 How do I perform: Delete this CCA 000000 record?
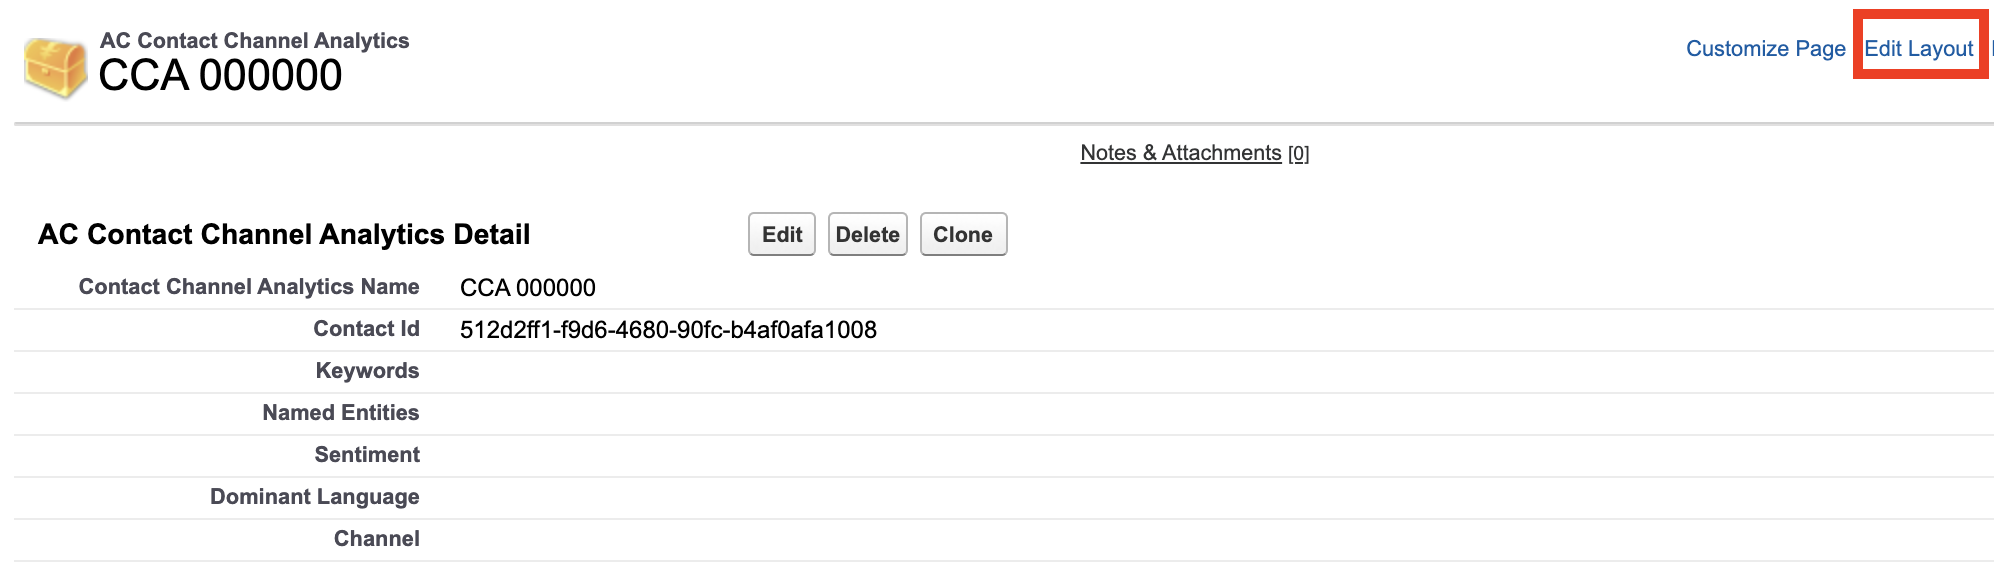pos(867,234)
